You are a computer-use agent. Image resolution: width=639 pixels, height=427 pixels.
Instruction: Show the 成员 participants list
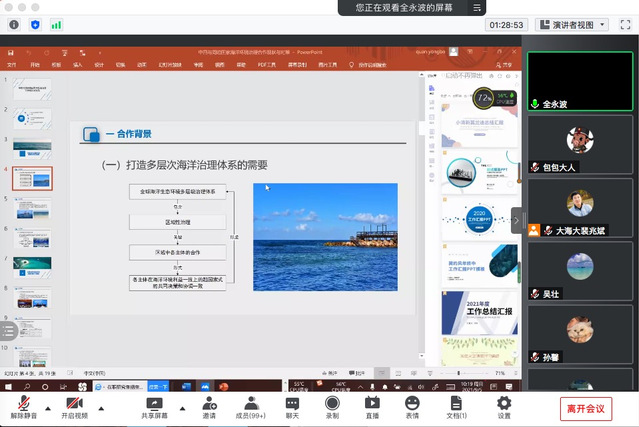(x=250, y=405)
